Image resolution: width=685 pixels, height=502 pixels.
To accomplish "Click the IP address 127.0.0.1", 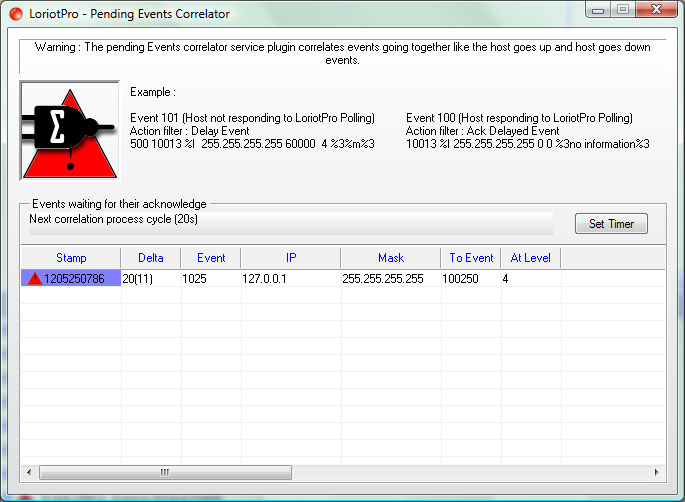I will [x=264, y=278].
